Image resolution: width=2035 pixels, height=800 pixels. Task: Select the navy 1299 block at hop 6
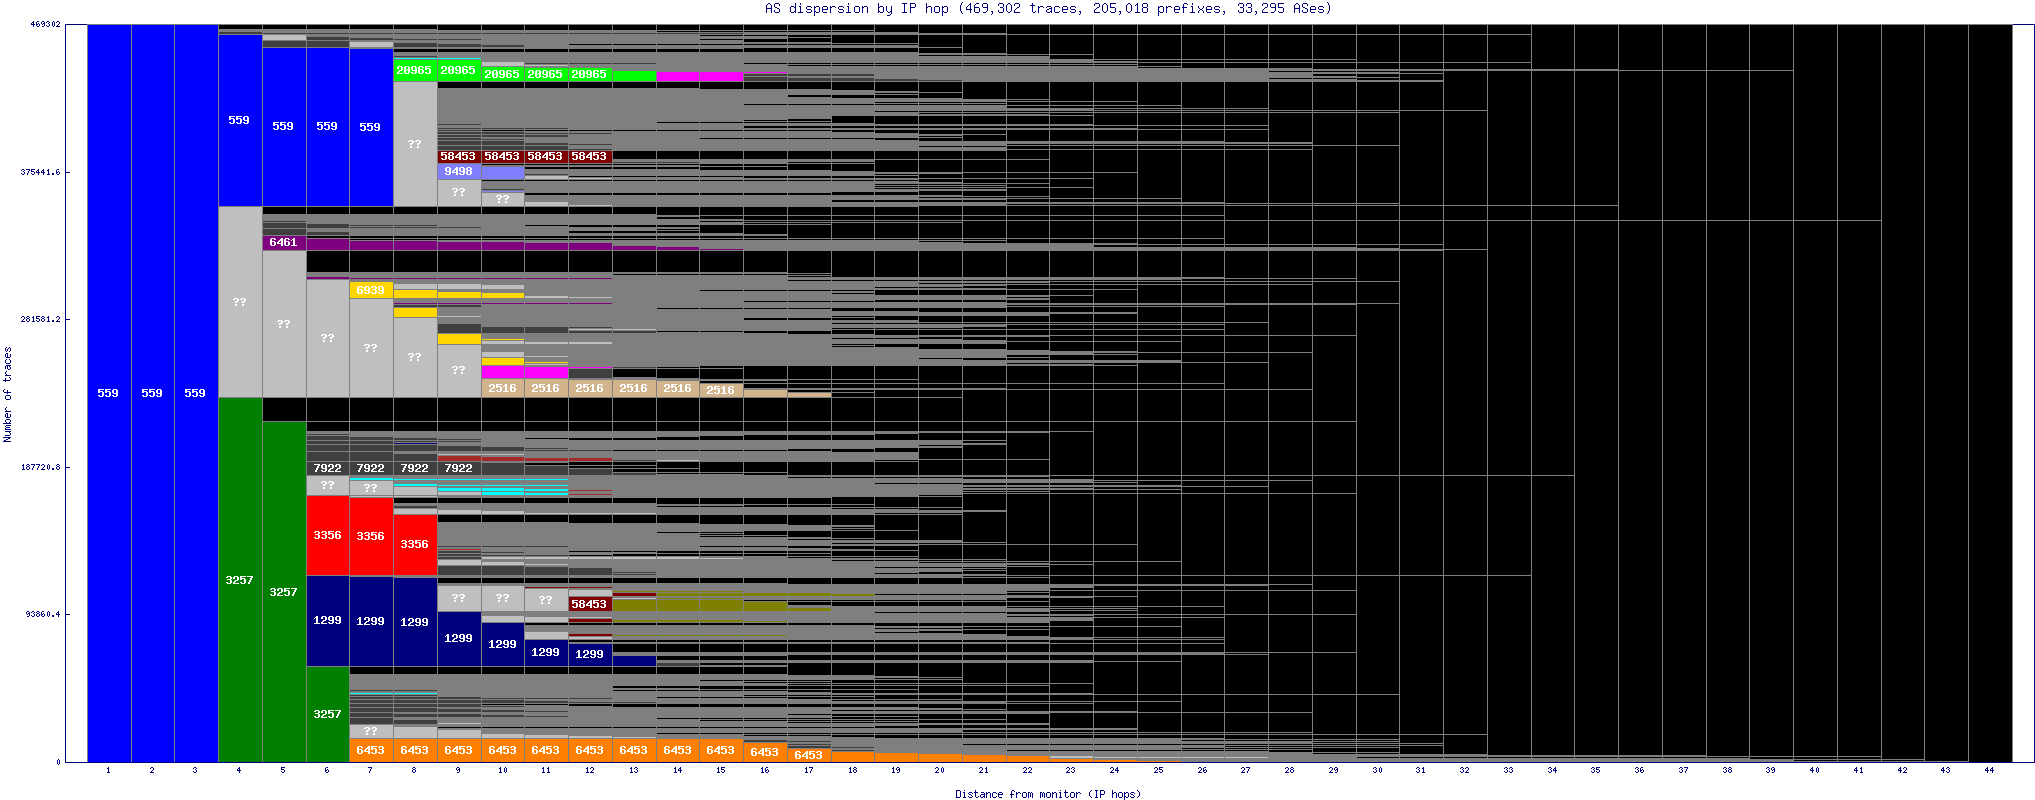(x=327, y=621)
